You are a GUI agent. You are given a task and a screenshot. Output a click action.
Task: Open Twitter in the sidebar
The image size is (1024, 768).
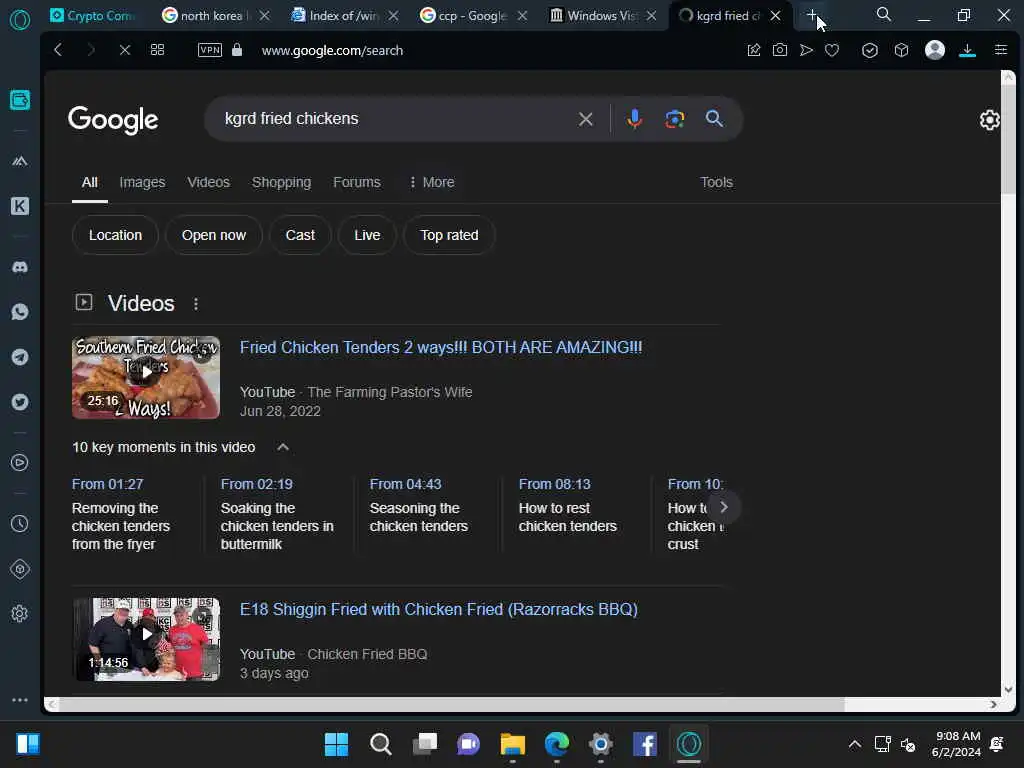click(x=20, y=402)
